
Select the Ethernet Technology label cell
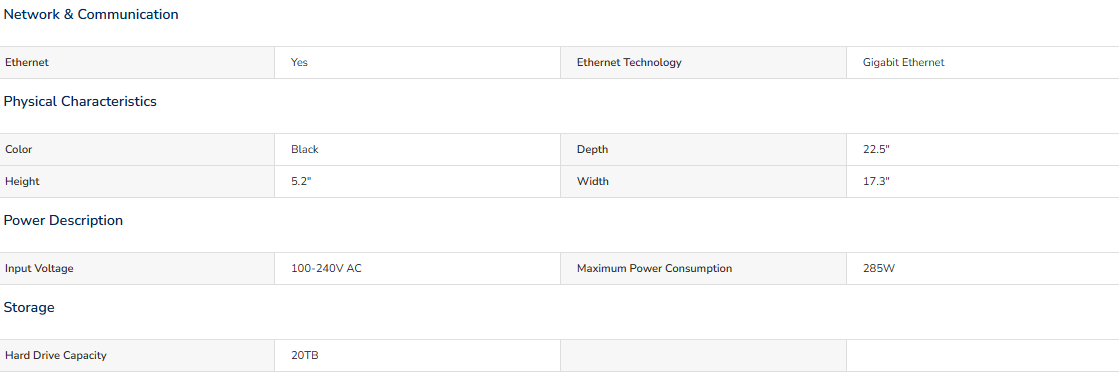(703, 63)
